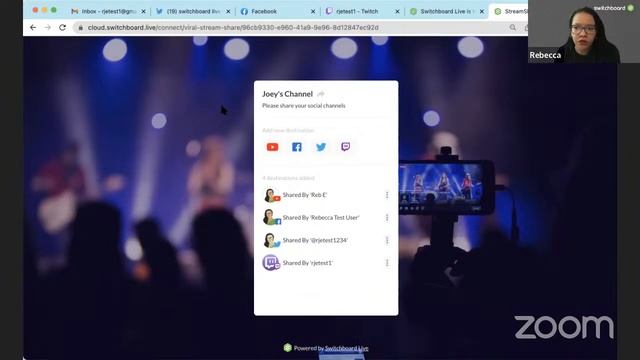This screenshot has width=640, height=360.
Task: Select Twitch avatar of 'rjetest1' destination
Action: pos(271,263)
